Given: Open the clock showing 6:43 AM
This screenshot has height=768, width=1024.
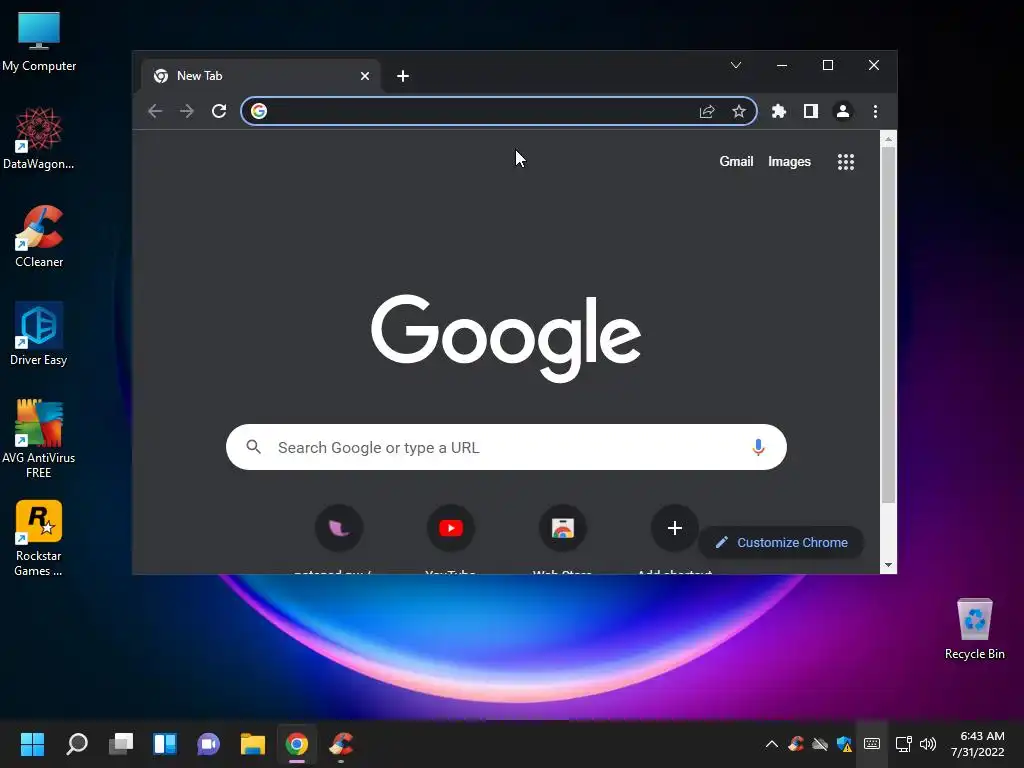Looking at the screenshot, I should point(978,744).
